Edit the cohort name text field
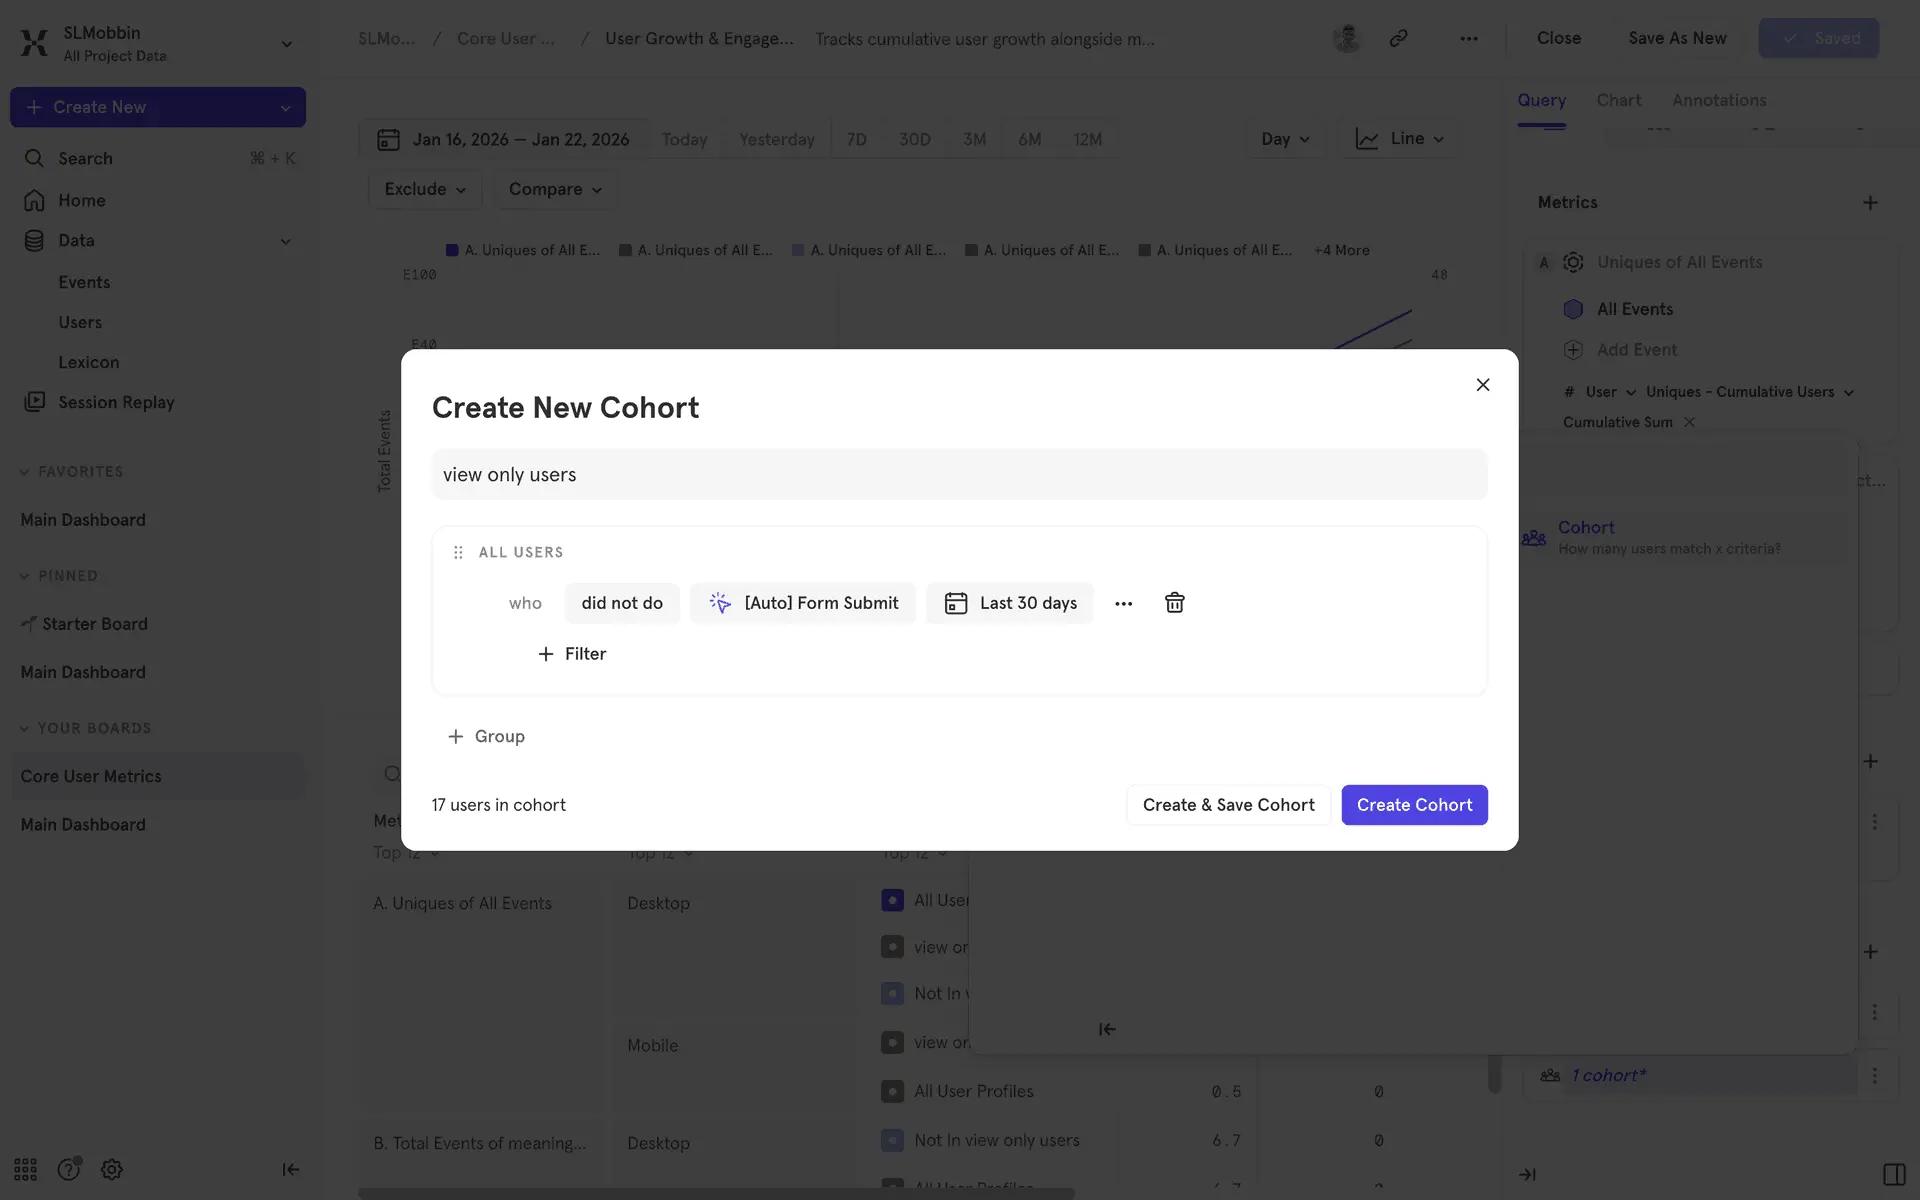1920x1200 pixels. (959, 475)
